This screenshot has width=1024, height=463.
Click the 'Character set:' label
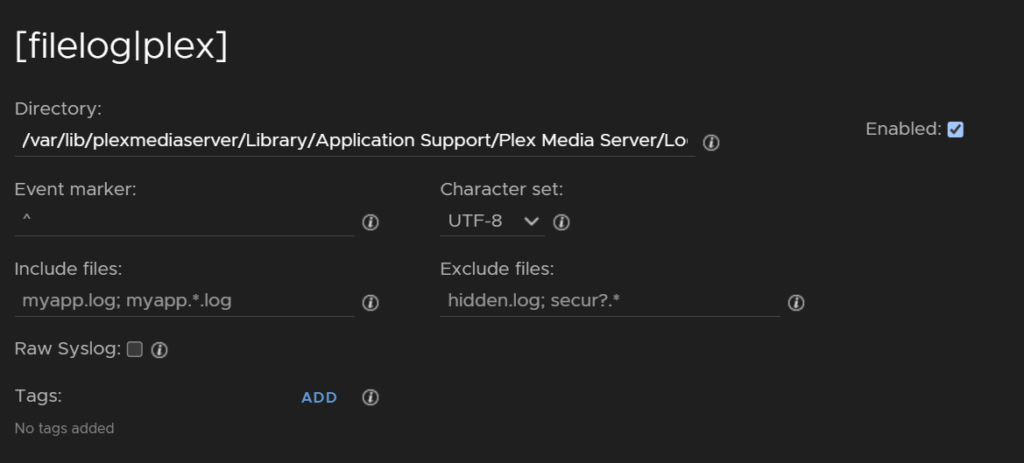click(502, 189)
